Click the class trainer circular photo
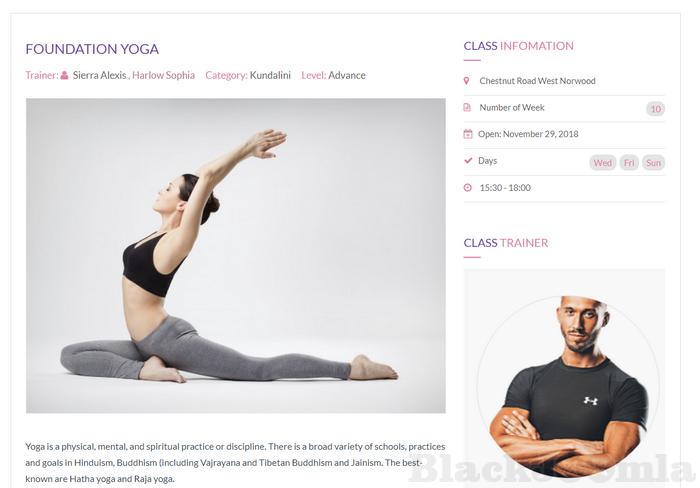Viewport: 700px width, 488px height. click(567, 386)
